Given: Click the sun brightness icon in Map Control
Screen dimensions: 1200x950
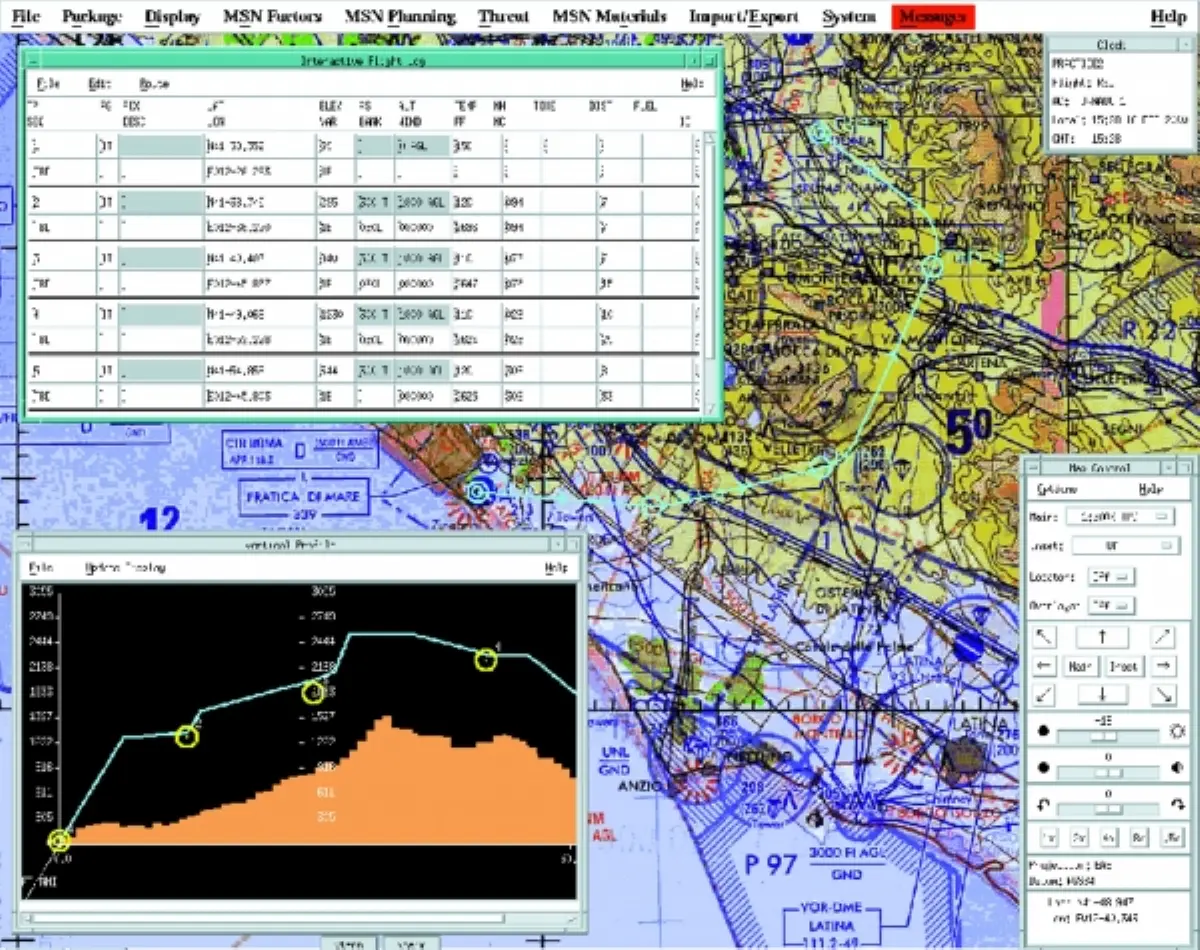Looking at the screenshot, I should (1176, 731).
